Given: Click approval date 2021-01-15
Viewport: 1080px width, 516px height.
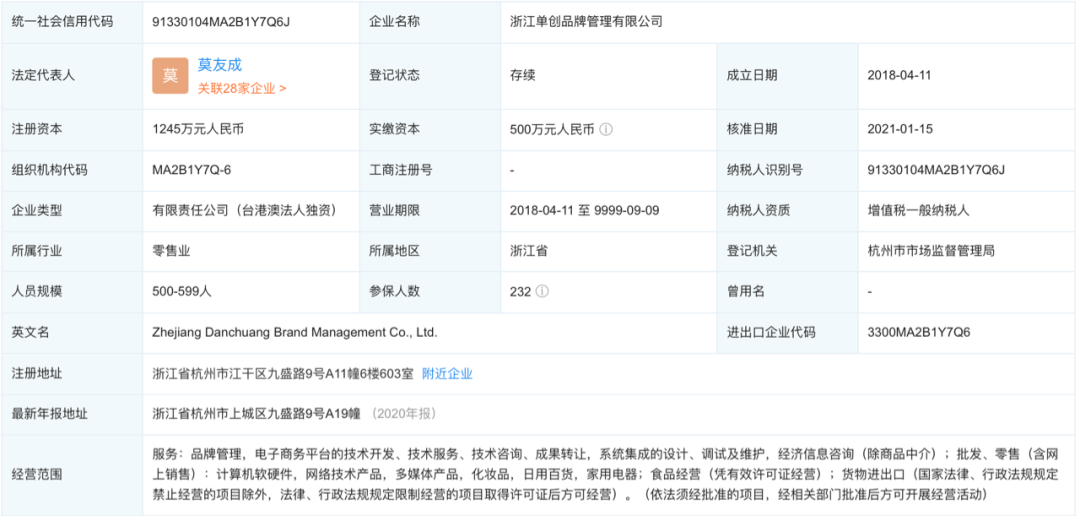Looking at the screenshot, I should (900, 129).
